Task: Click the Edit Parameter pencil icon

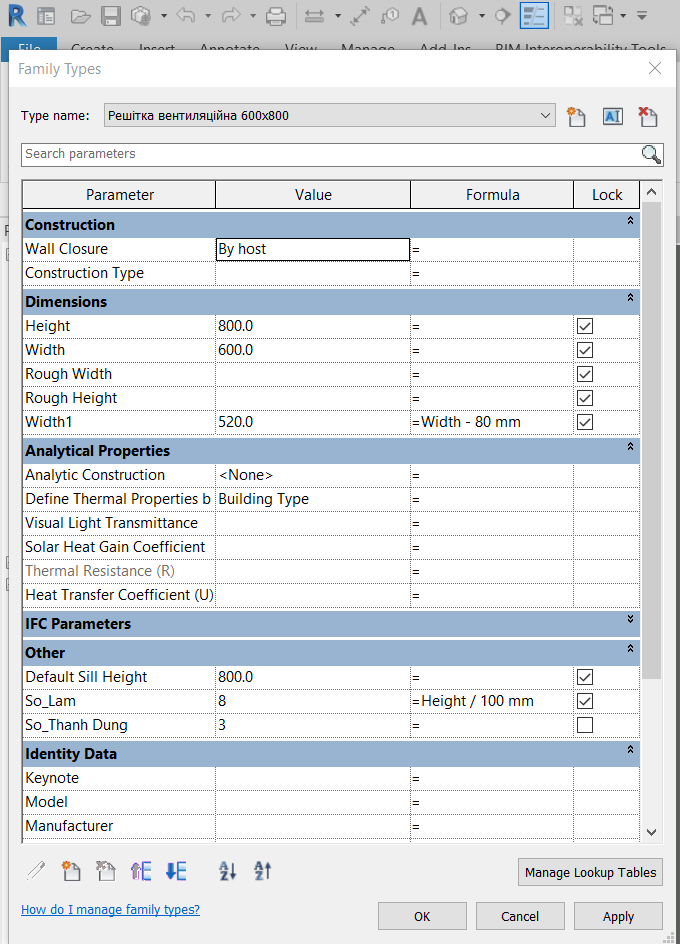Action: (36, 871)
